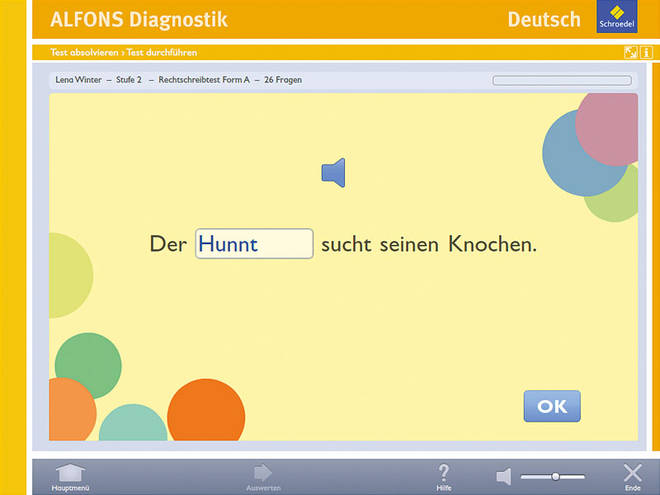
Task: Open the info icon in the breadcrumb bar
Action: [646, 53]
